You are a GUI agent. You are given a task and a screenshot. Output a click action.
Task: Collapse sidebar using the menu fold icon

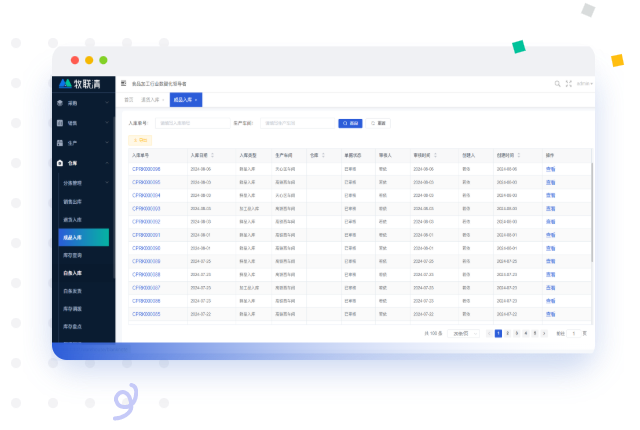tap(123, 84)
